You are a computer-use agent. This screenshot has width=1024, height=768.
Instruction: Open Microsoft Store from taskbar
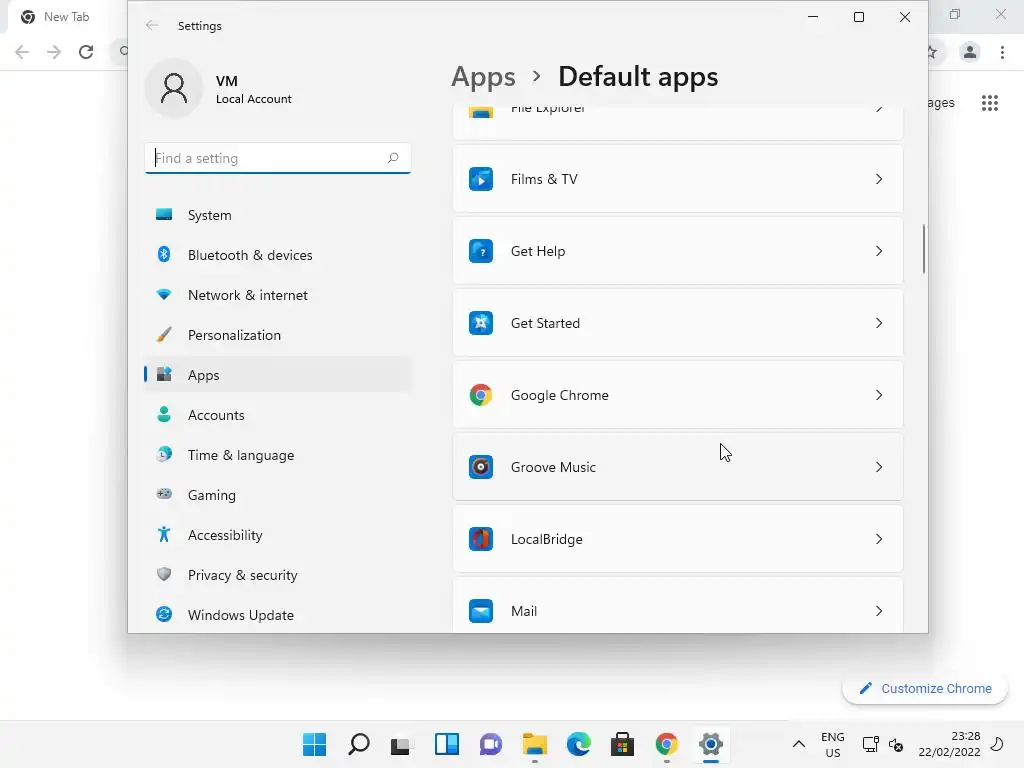pos(622,744)
